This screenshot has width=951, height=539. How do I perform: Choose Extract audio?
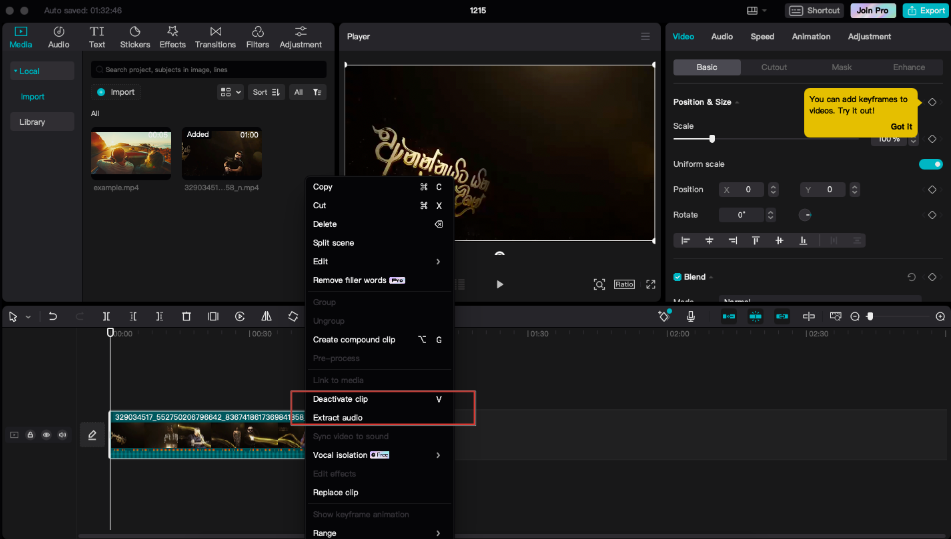[377, 418]
